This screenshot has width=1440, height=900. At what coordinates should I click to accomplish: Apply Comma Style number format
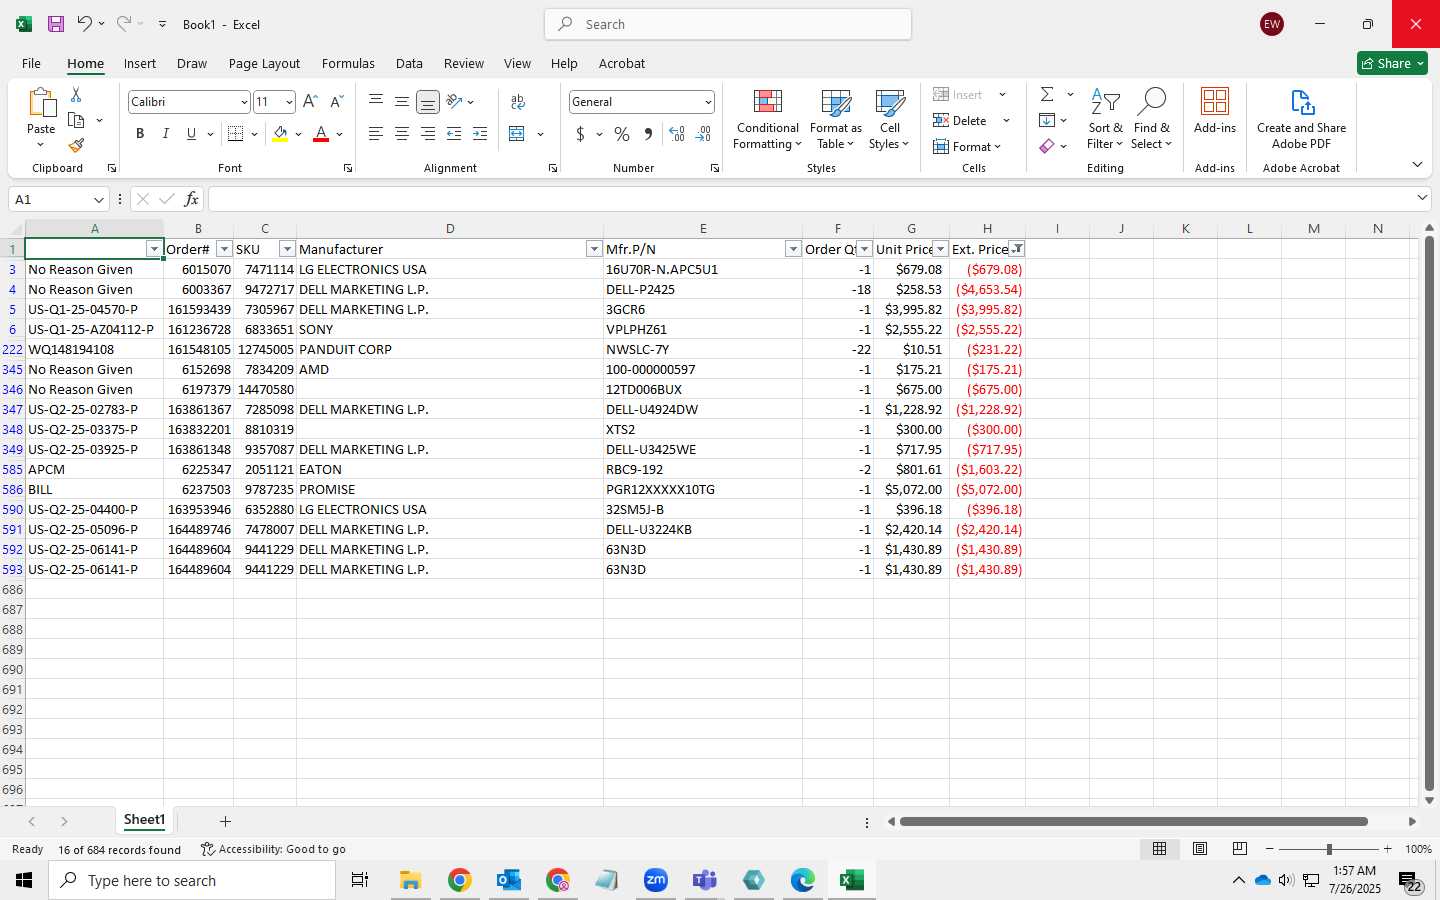[648, 134]
